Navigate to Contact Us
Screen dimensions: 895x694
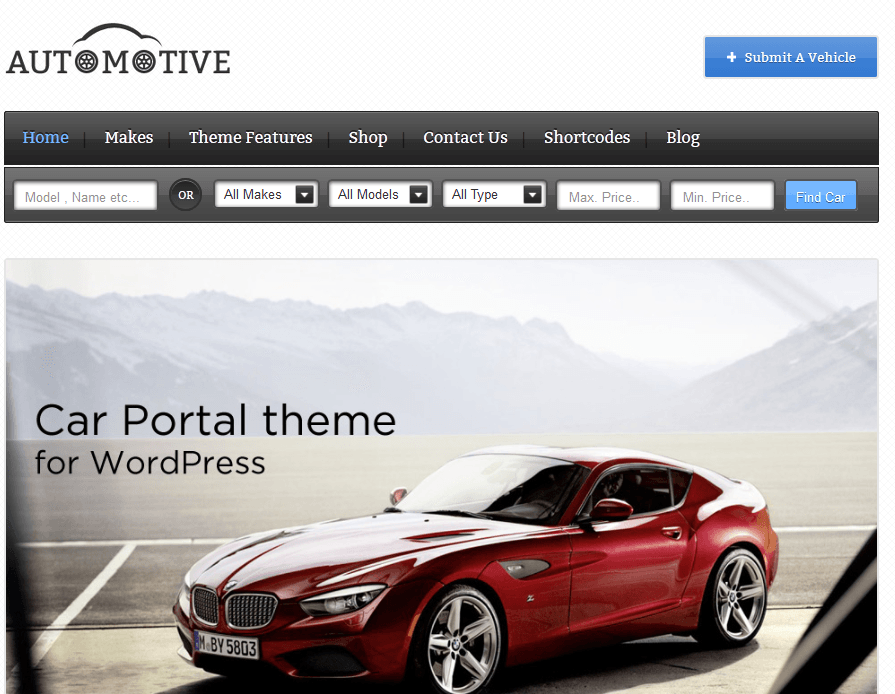pos(465,138)
